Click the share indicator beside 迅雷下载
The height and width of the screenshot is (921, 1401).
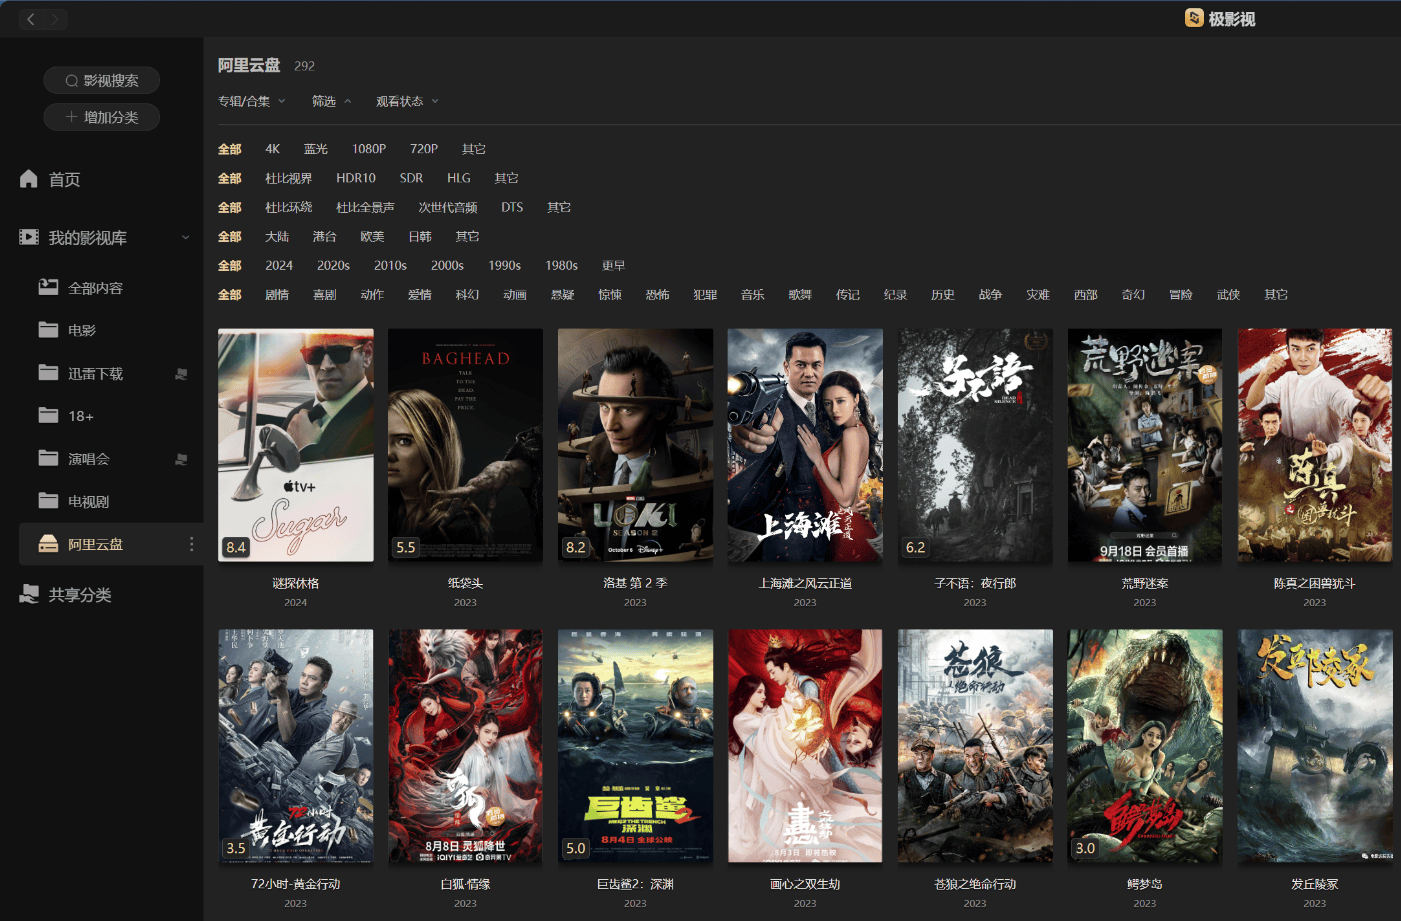[x=181, y=374]
